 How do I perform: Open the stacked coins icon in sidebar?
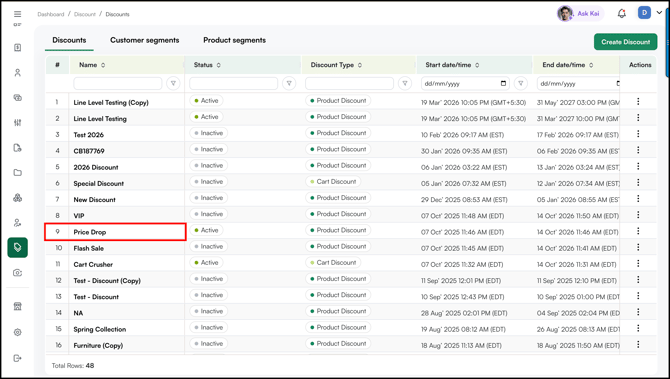click(18, 97)
